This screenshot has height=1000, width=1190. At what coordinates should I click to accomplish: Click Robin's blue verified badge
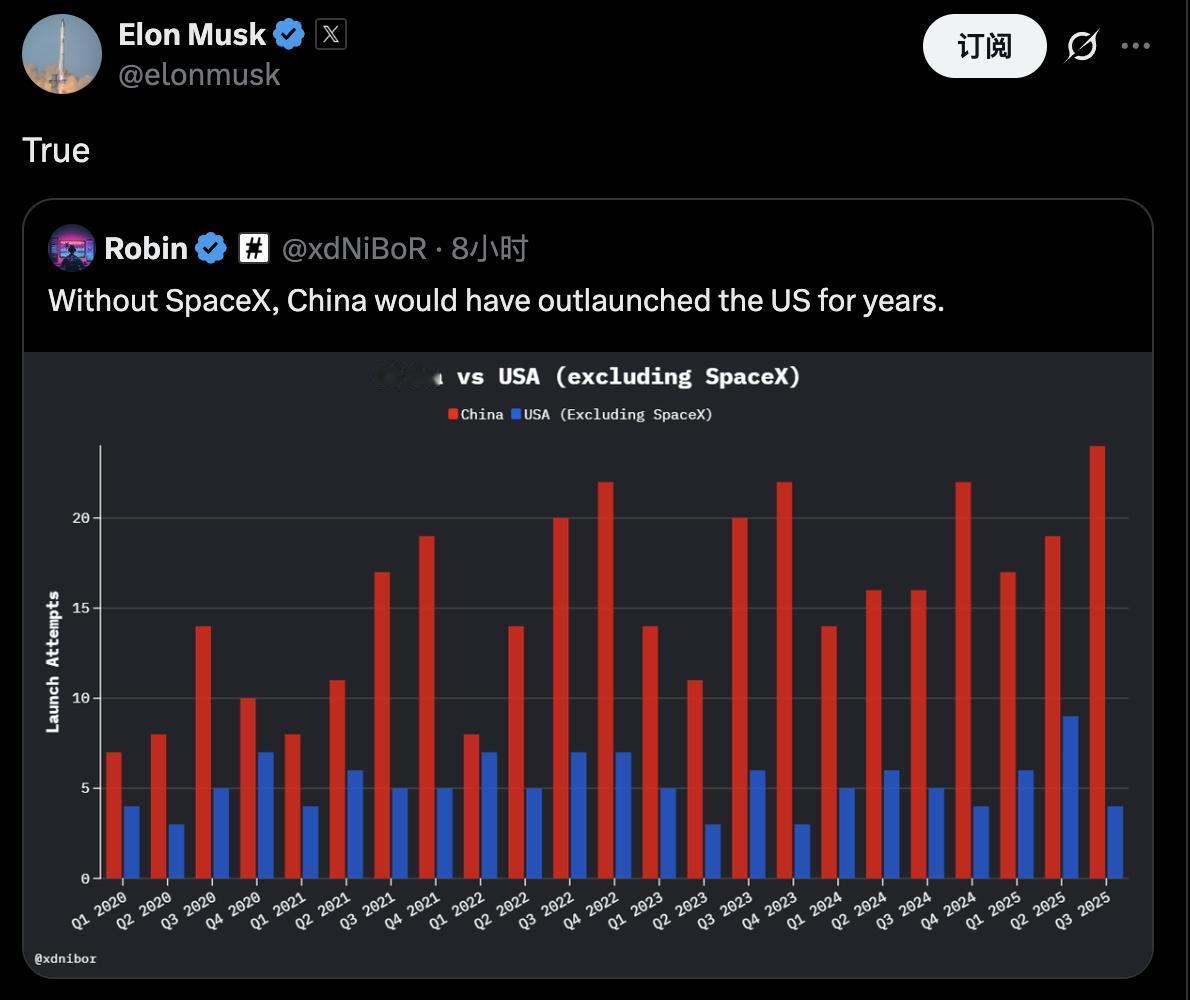(211, 248)
